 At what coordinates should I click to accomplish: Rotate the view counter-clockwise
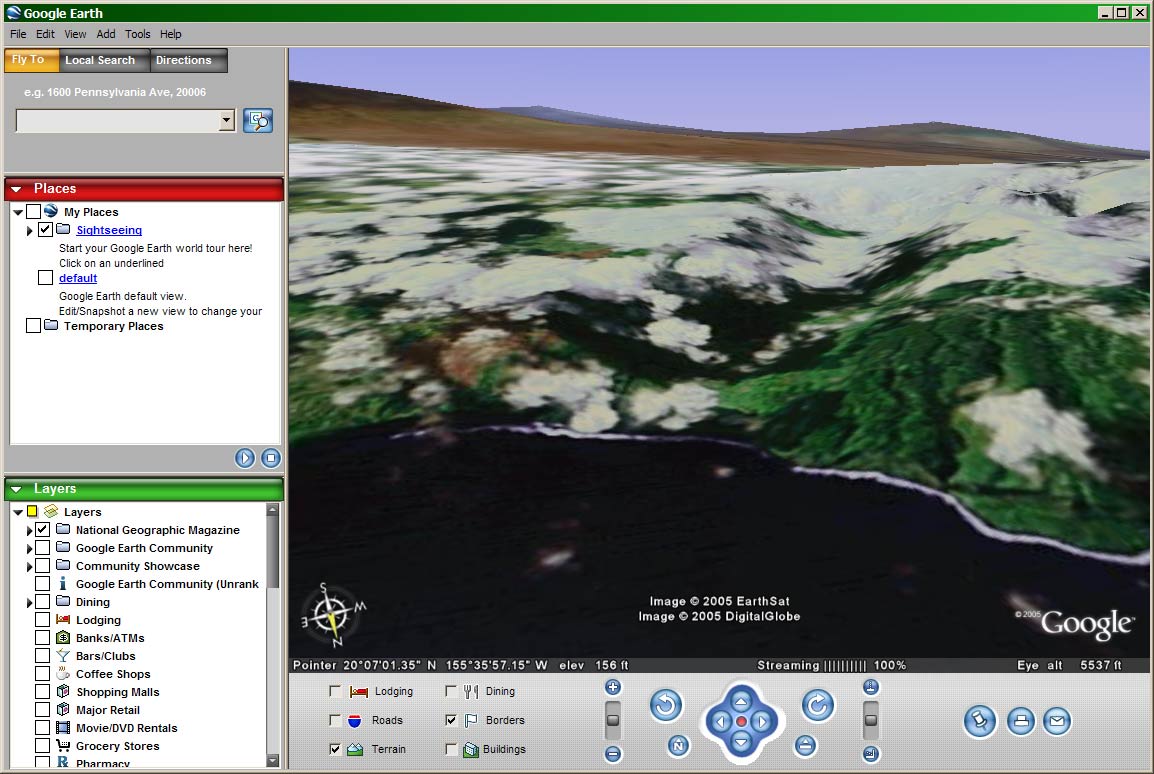click(666, 706)
